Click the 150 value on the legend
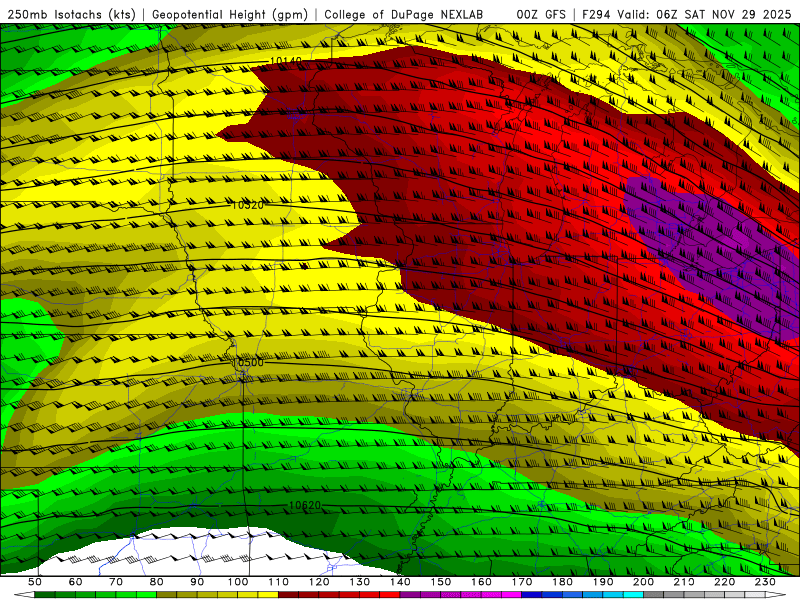 point(440,582)
